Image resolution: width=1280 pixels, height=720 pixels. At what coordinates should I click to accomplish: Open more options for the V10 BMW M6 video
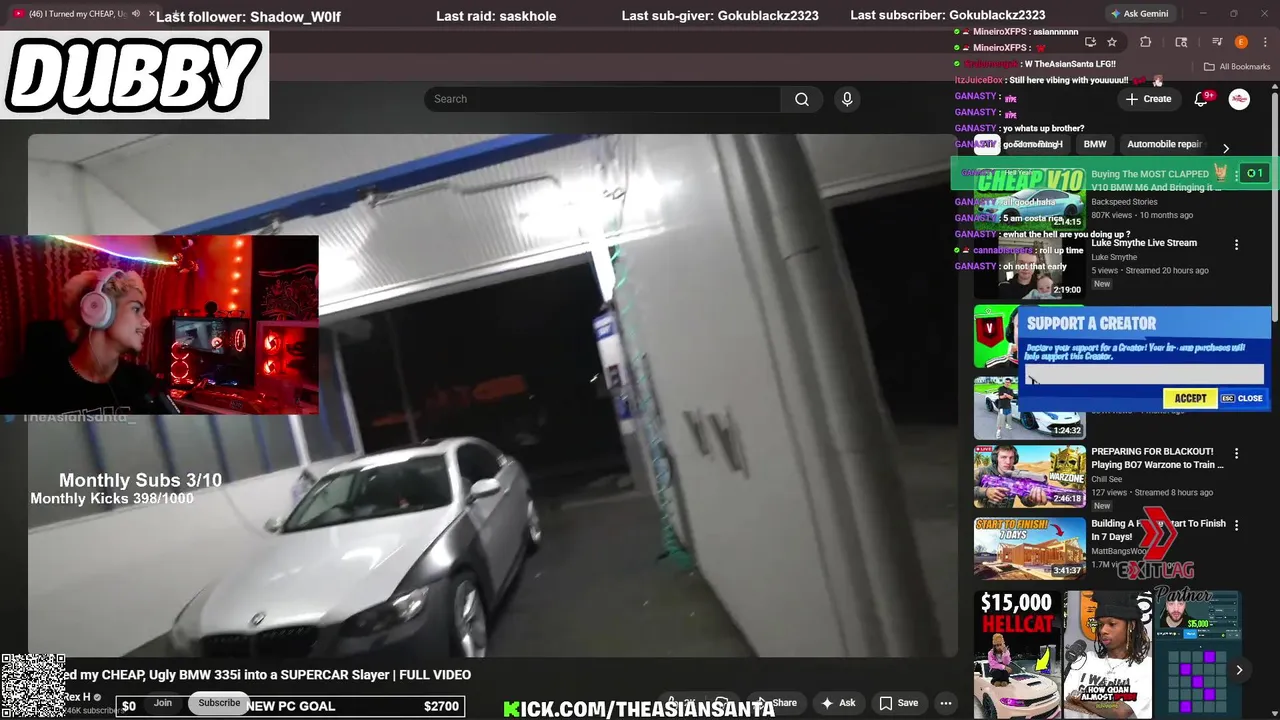[1236, 174]
